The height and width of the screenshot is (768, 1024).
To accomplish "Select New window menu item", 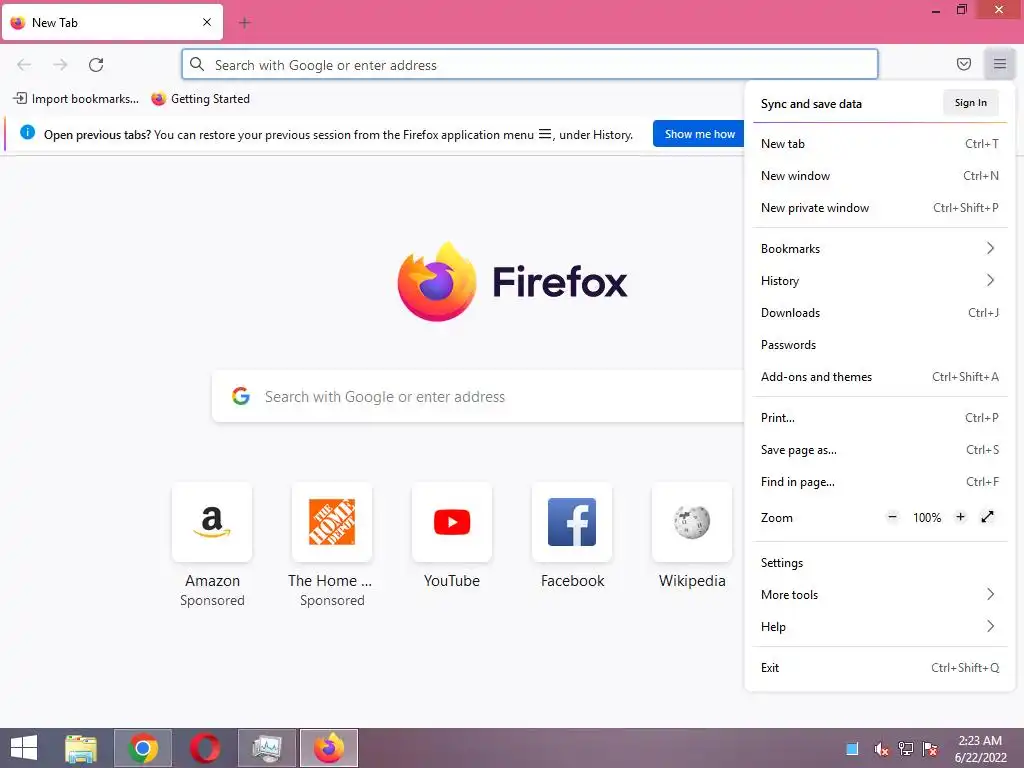I will [x=879, y=176].
